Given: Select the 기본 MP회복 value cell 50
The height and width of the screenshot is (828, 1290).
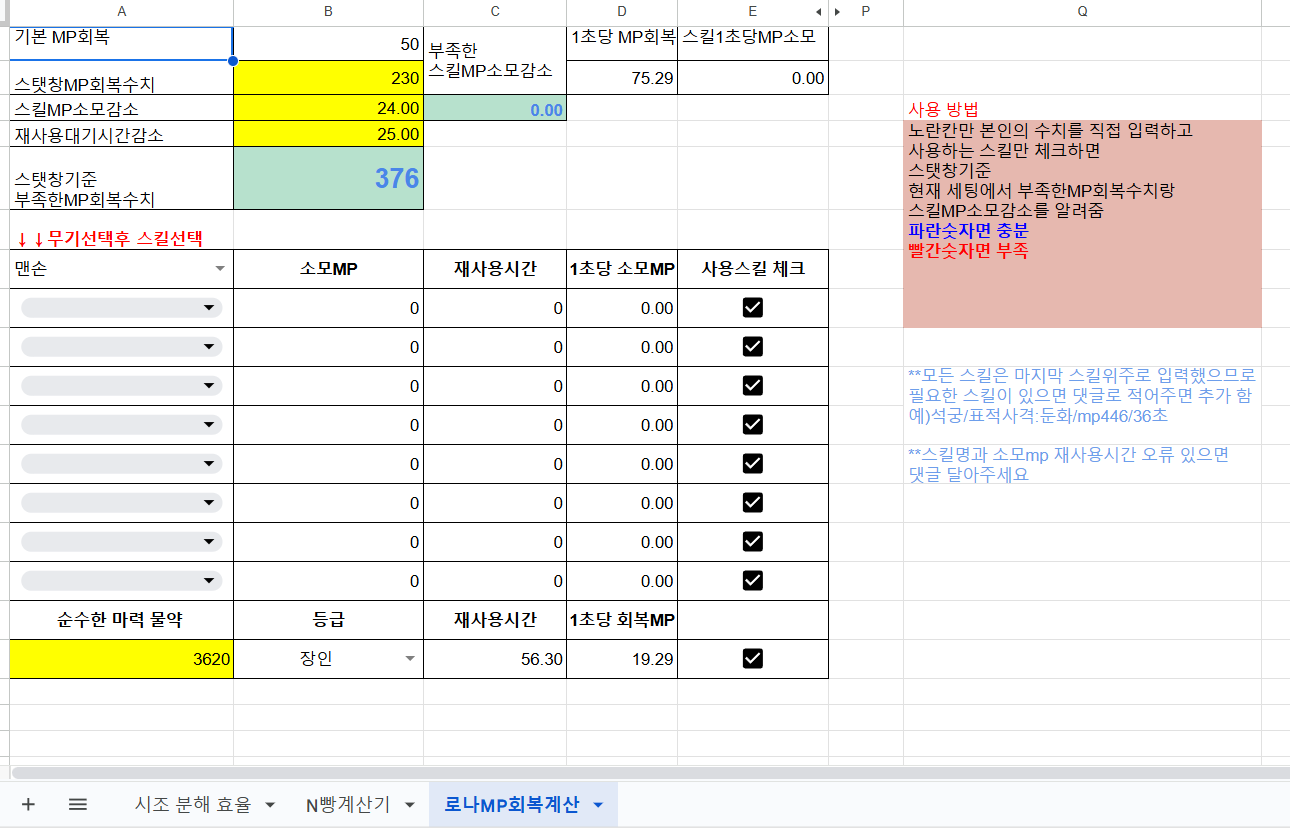Looking at the screenshot, I should tap(329, 44).
